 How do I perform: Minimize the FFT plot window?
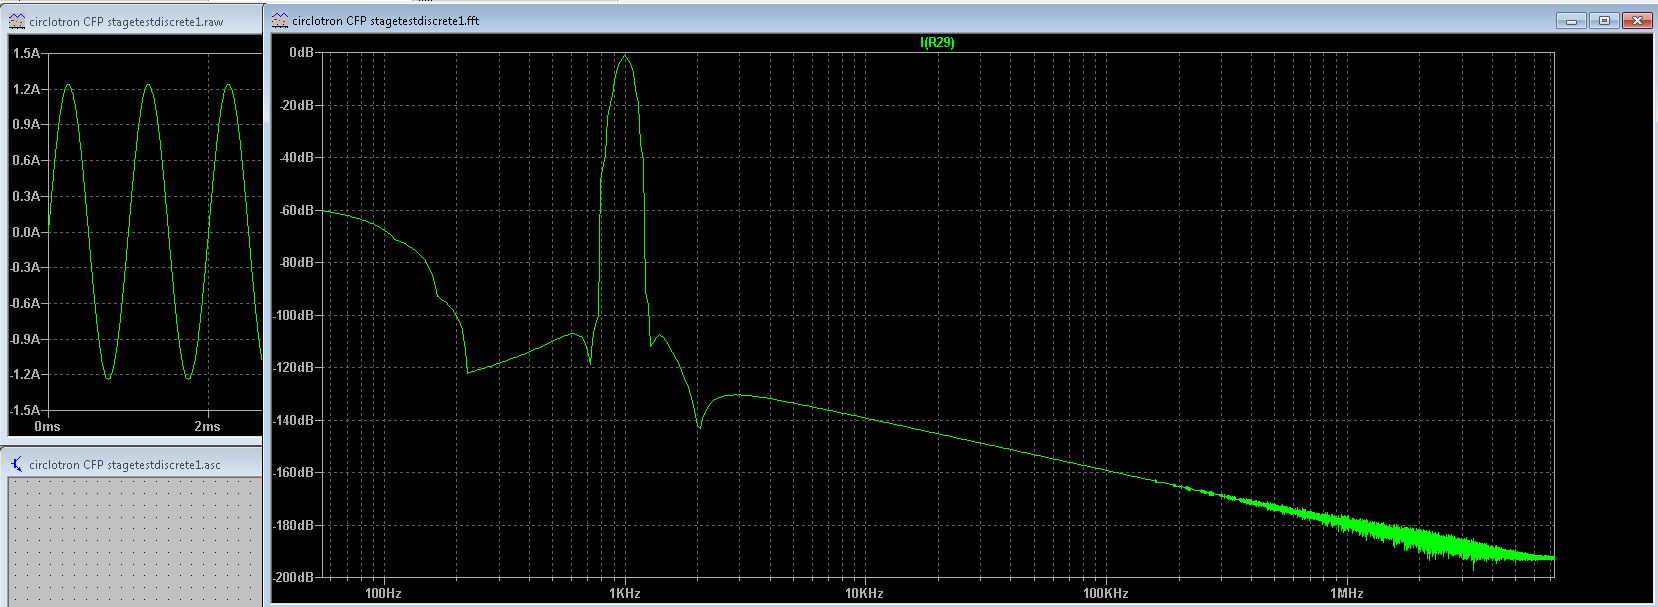click(1571, 20)
